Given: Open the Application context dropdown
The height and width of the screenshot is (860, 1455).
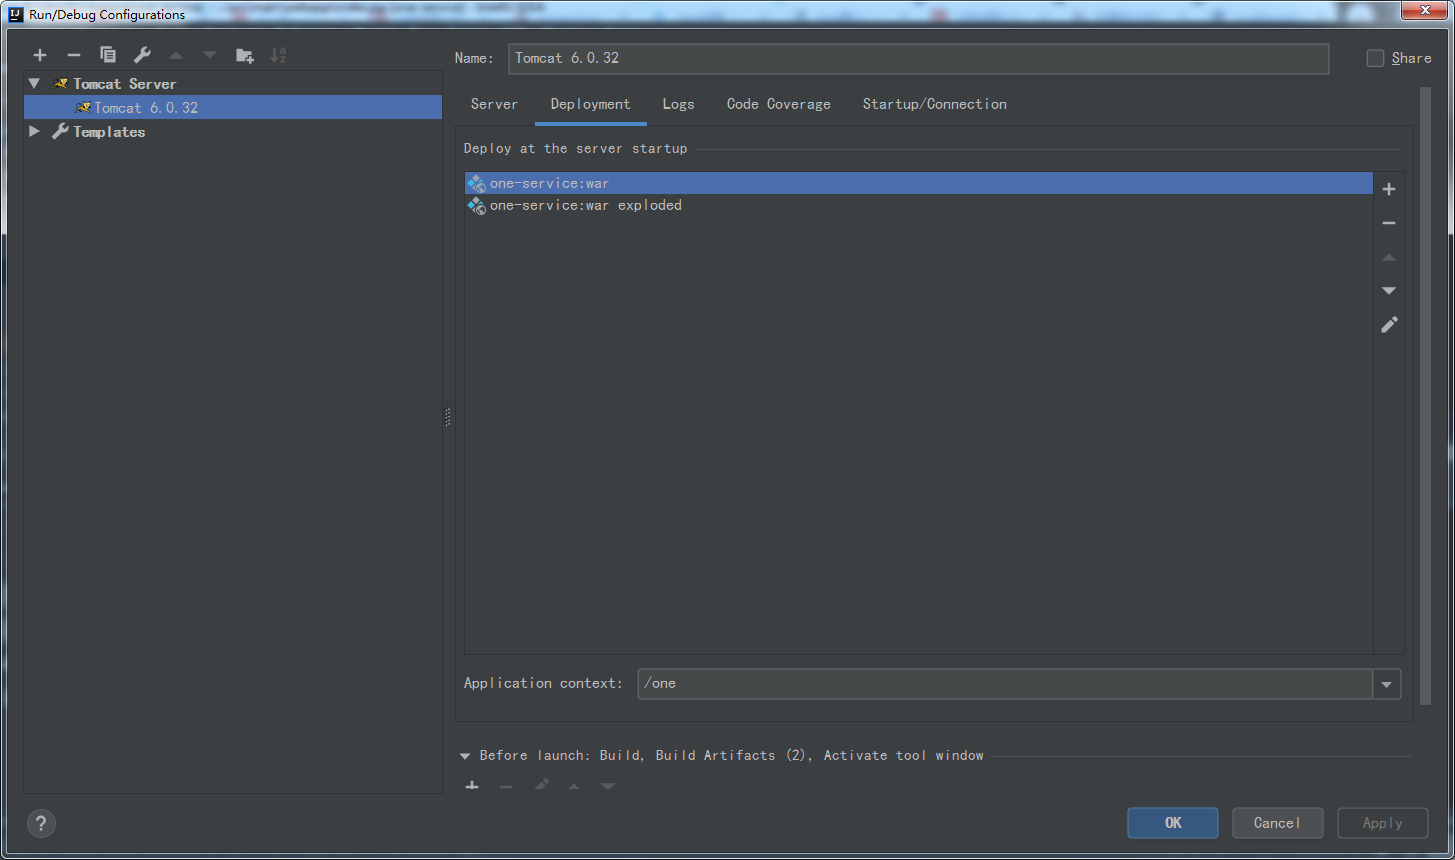Looking at the screenshot, I should coord(1387,684).
